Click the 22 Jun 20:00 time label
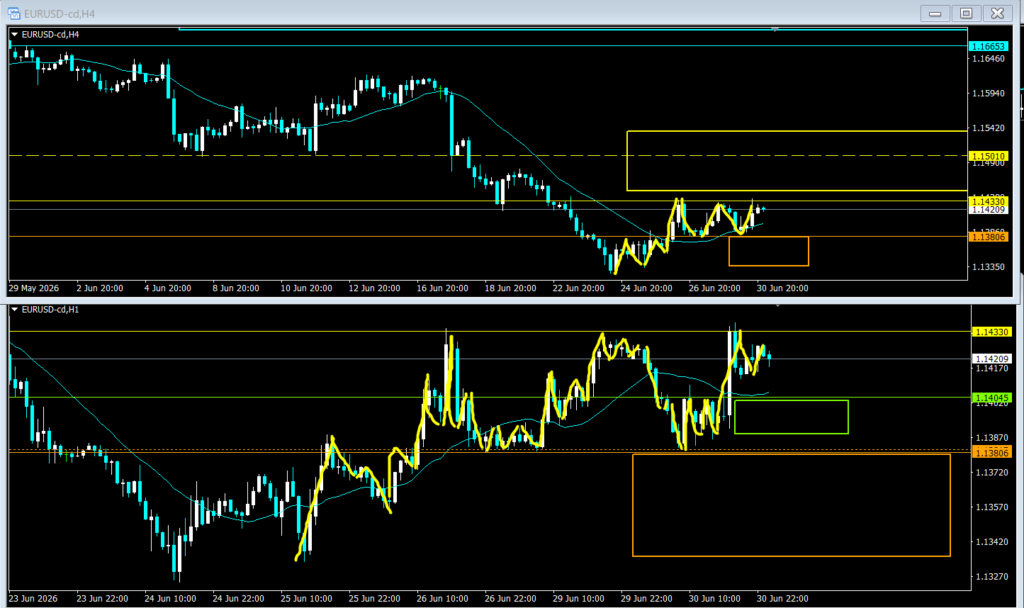 pyautogui.click(x=578, y=288)
